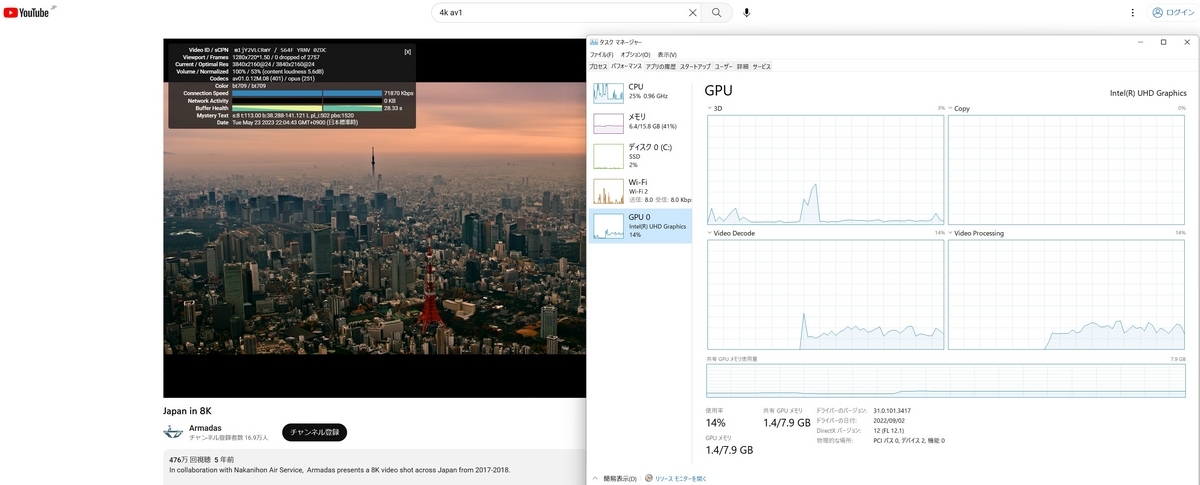Open the Copy graph engine dropdown
1200x485 pixels.
pos(958,108)
